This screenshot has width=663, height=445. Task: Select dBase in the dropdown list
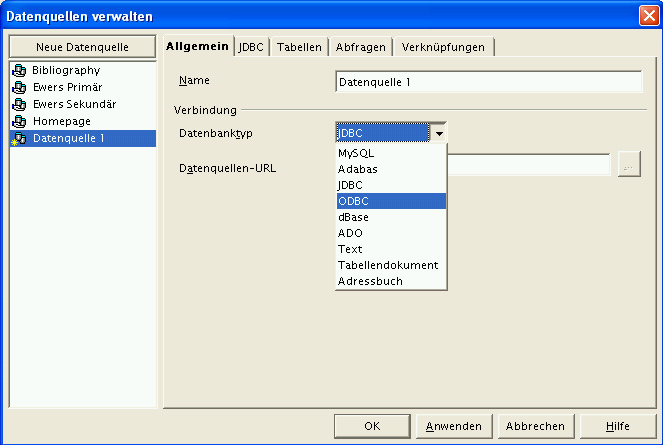pyautogui.click(x=391, y=217)
